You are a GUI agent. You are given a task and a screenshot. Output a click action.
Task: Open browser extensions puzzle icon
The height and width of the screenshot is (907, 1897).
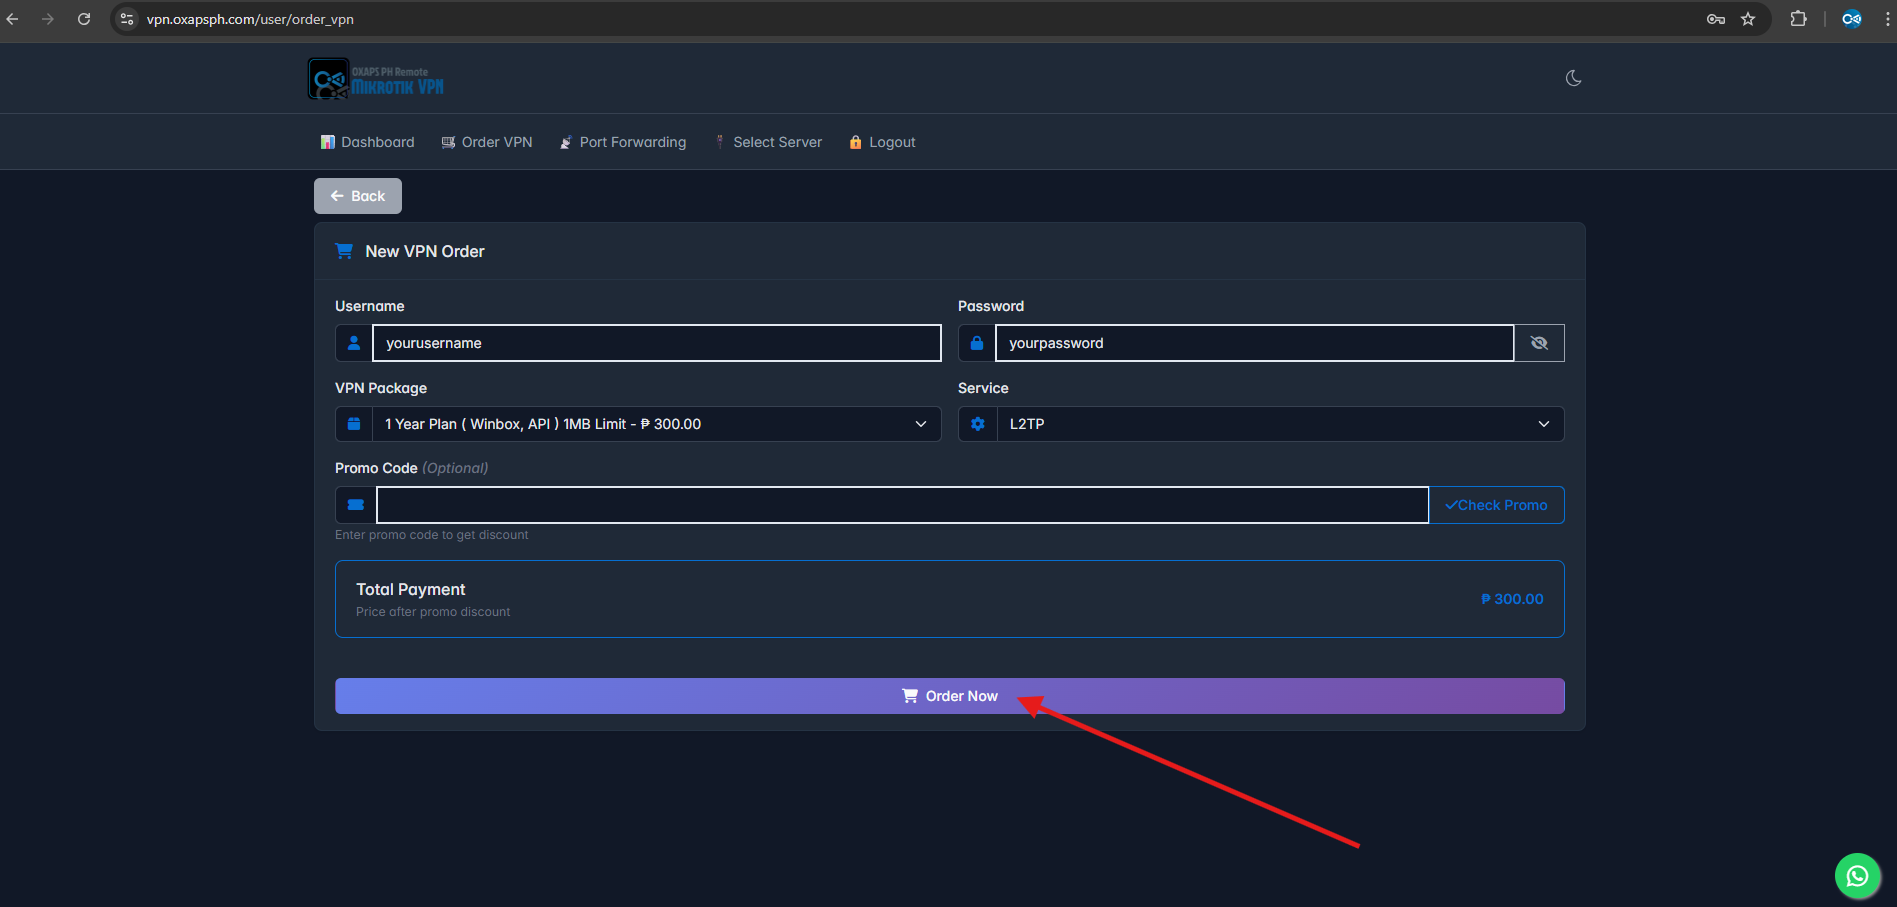[x=1798, y=19]
